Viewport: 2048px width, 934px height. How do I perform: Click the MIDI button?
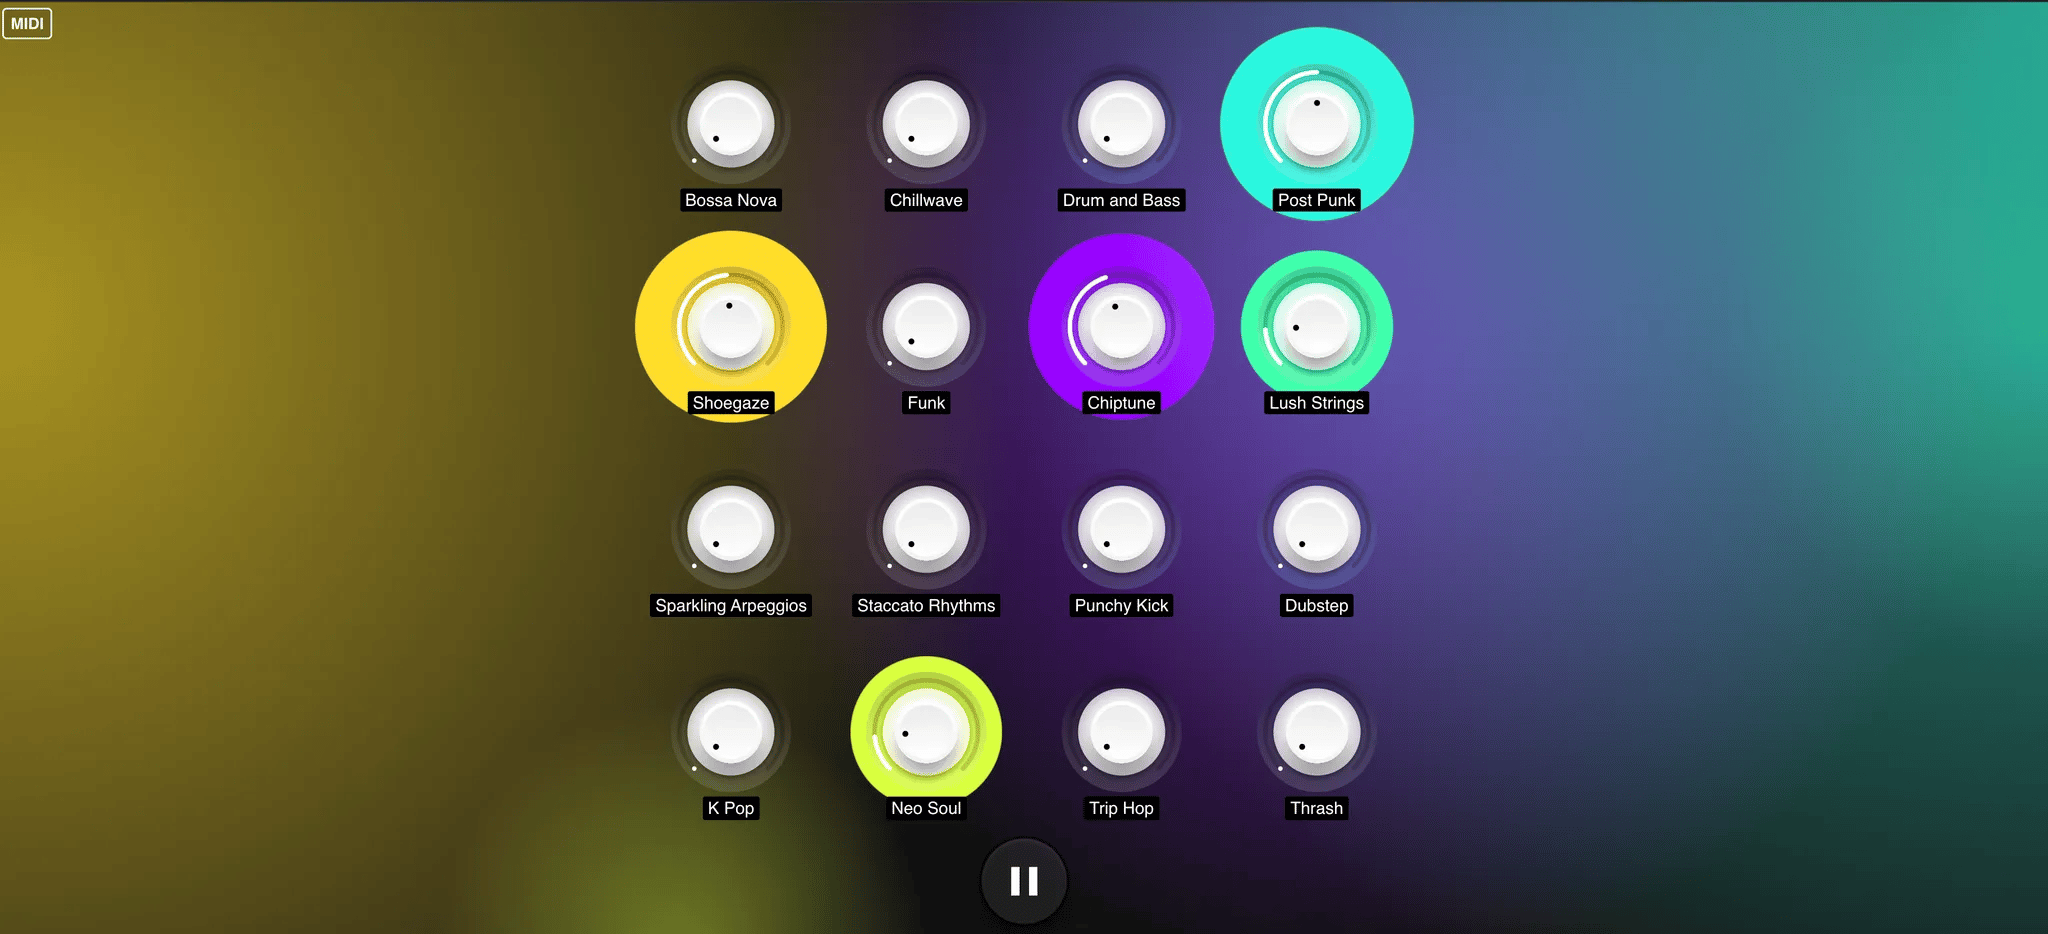pyautogui.click(x=27, y=23)
